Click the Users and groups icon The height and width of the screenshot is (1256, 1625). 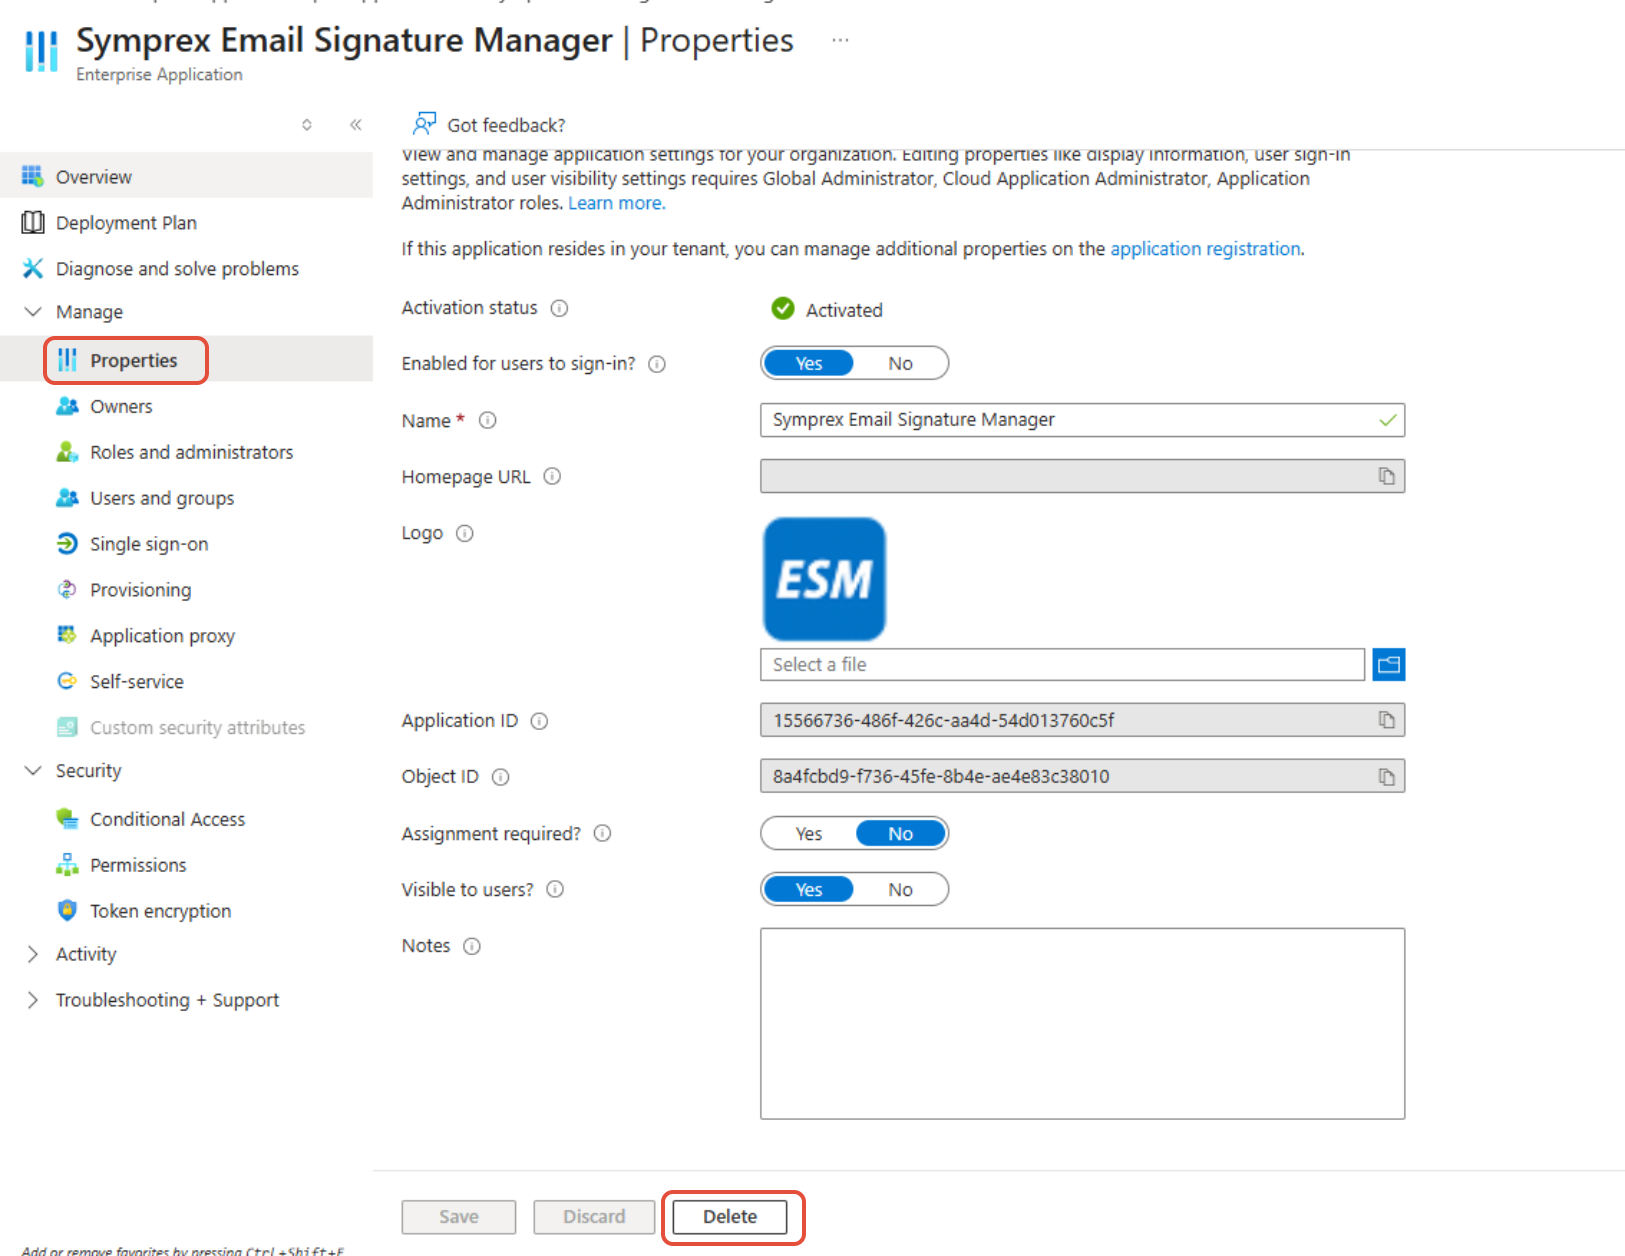pos(67,497)
